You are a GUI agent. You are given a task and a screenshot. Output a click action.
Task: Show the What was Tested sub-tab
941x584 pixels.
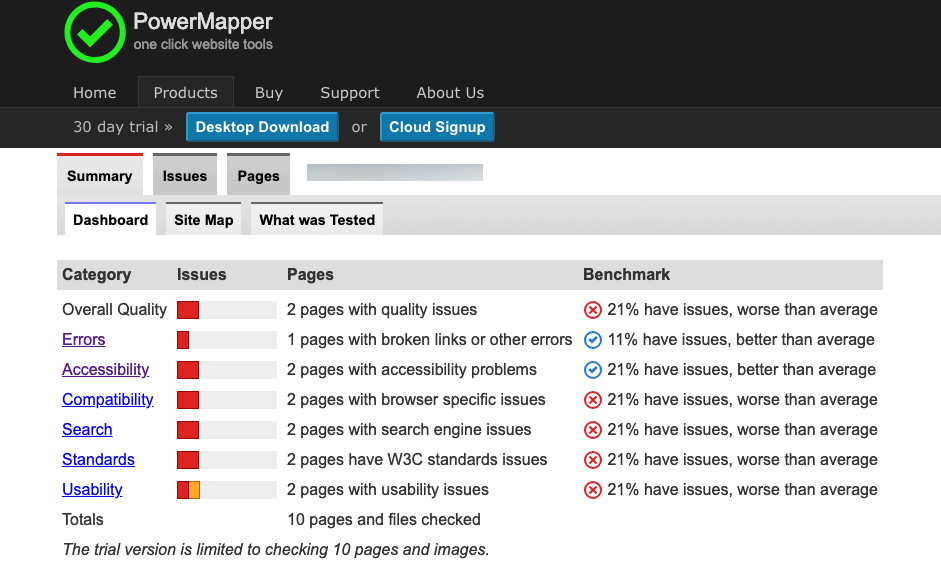click(x=317, y=220)
